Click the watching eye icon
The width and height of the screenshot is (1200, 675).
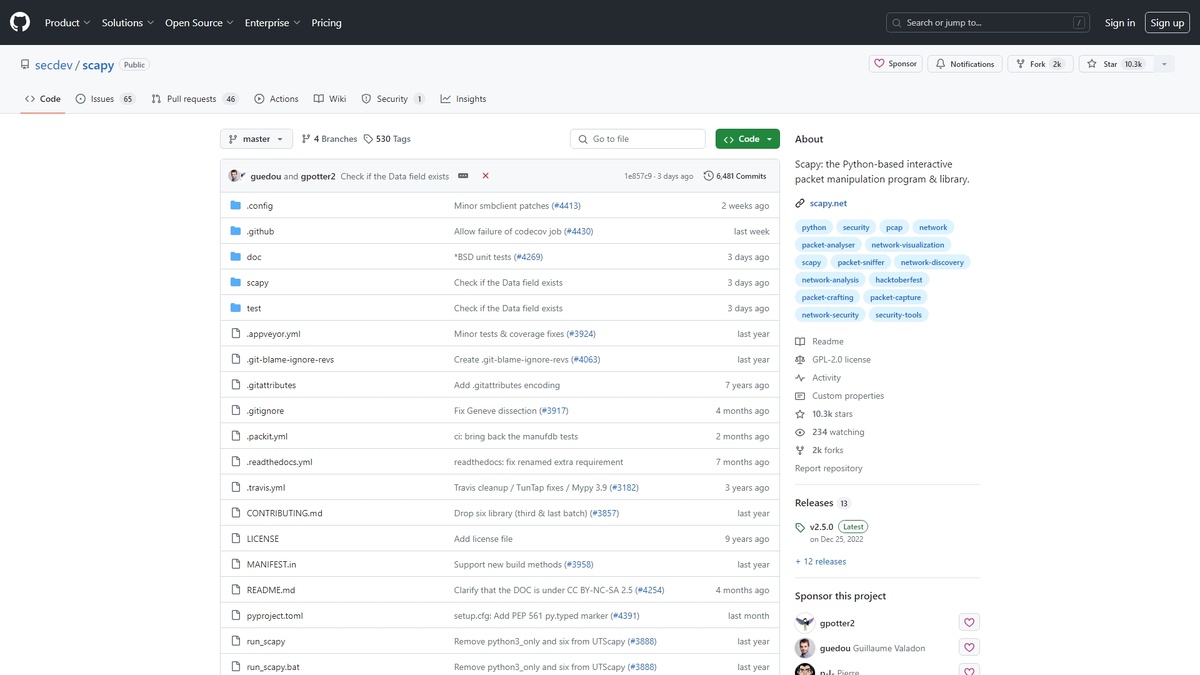point(800,432)
